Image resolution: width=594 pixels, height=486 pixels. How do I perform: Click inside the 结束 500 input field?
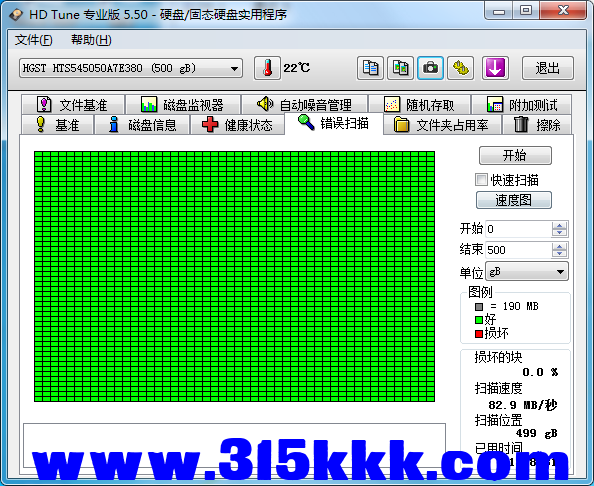click(x=518, y=250)
